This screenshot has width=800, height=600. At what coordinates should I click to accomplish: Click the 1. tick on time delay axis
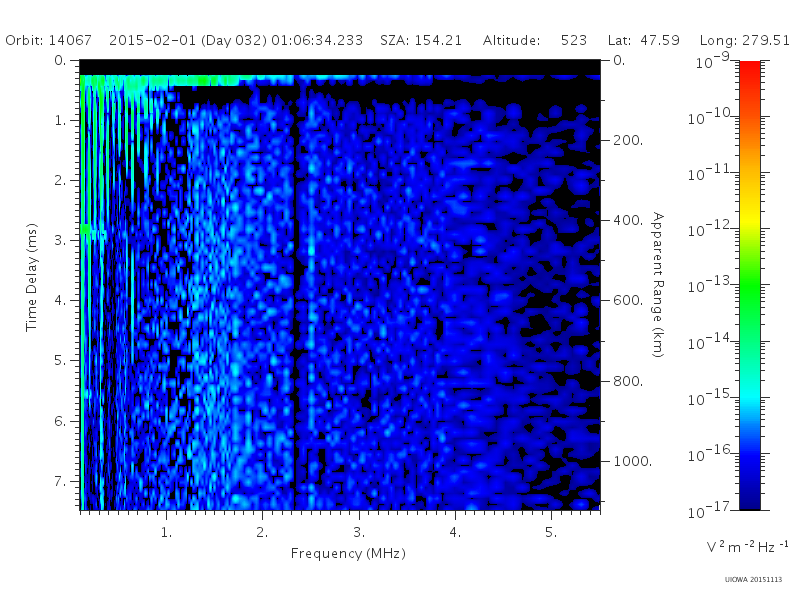click(61, 120)
